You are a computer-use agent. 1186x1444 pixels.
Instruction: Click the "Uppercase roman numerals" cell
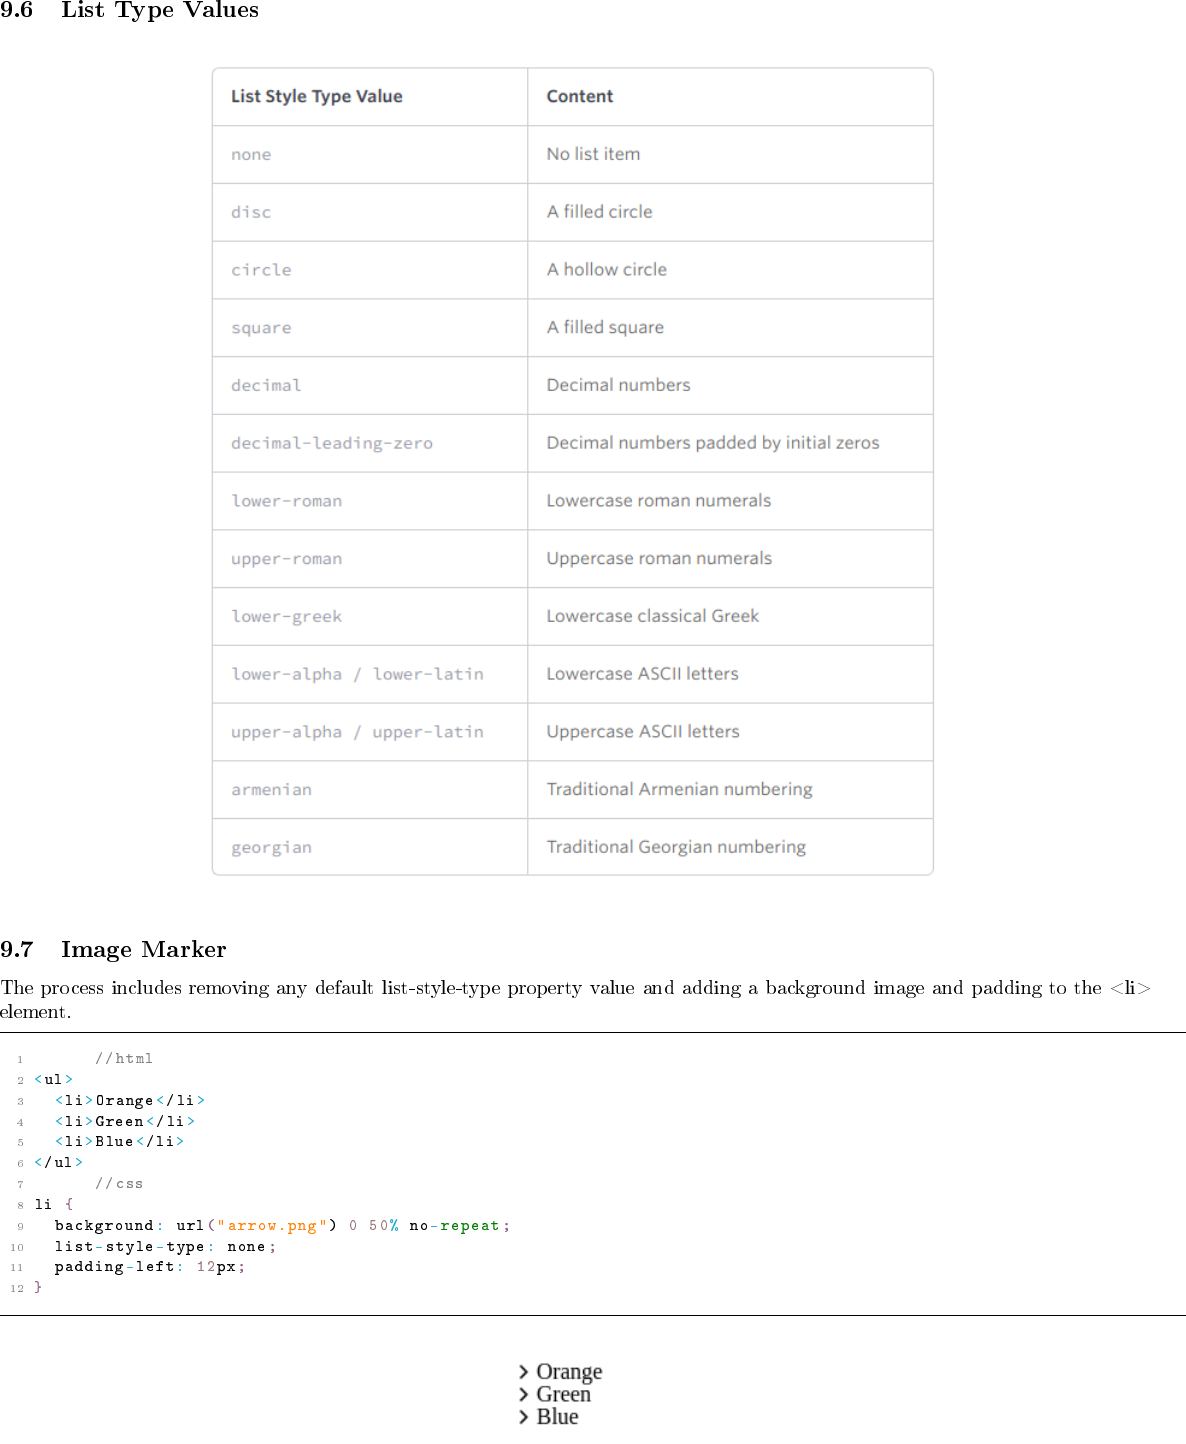coord(658,559)
